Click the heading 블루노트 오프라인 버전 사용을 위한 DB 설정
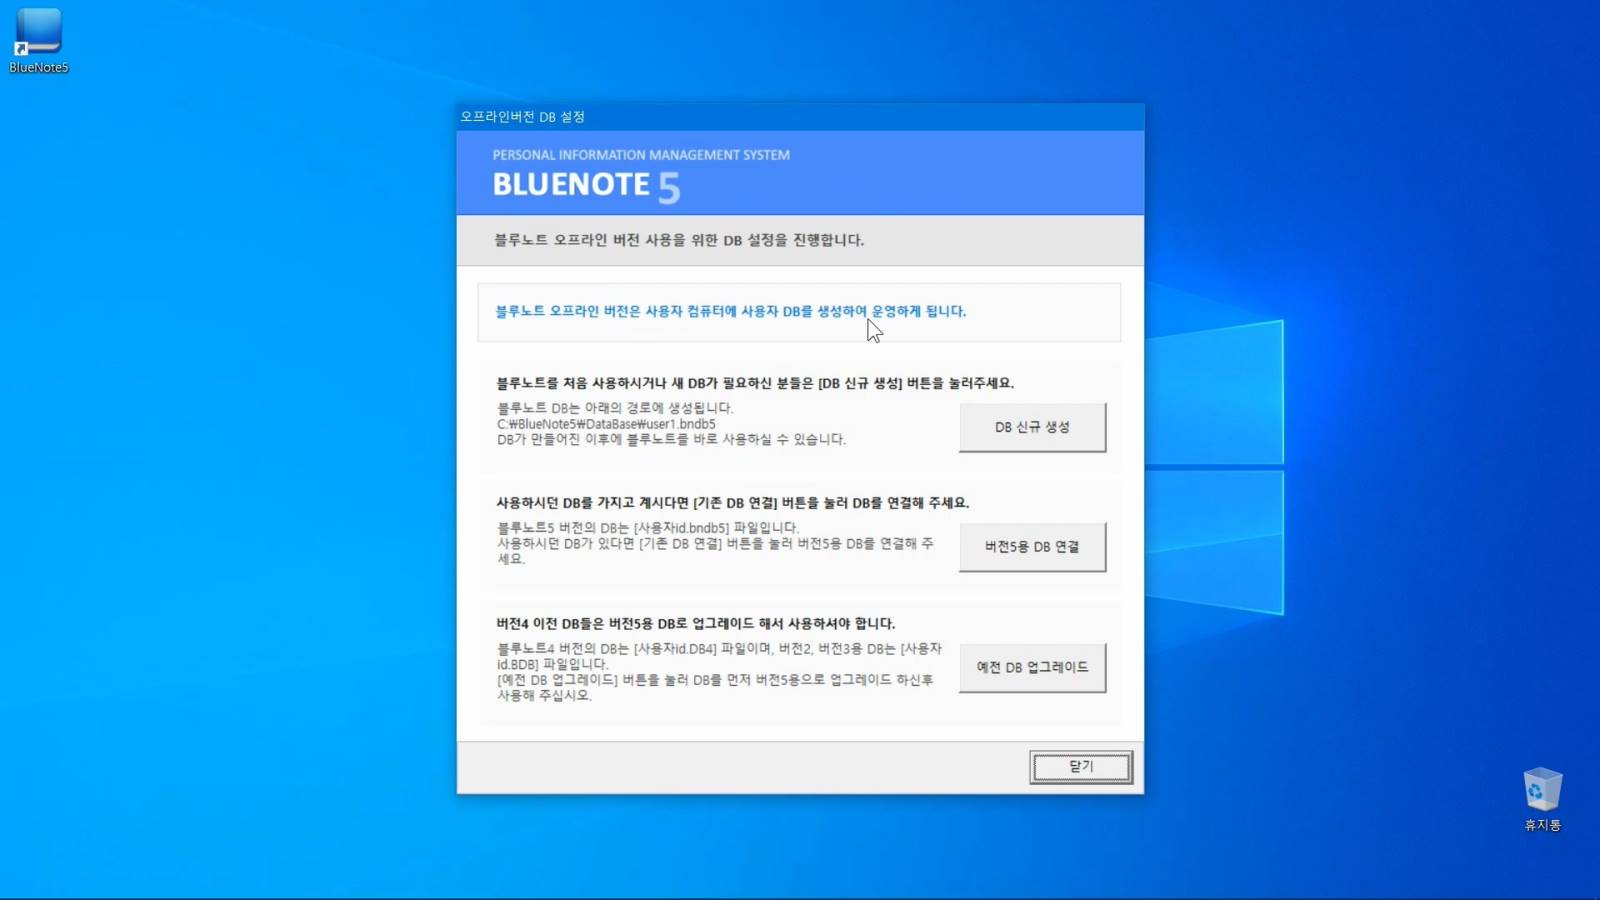Screen dimensions: 1600x900 [x=679, y=240]
